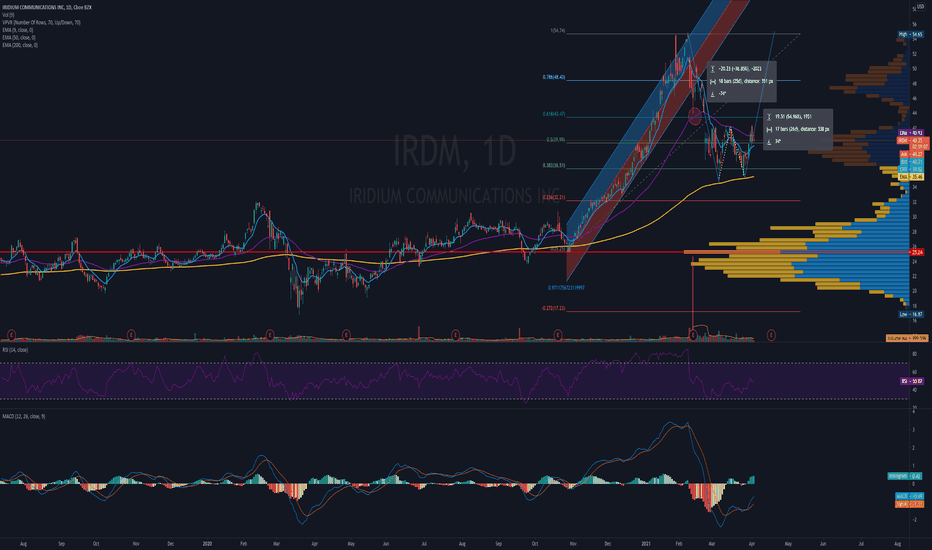Screen dimensions: 932x550
Task: Click the yellow EMA 35.46 price tag
Action: click(911, 177)
